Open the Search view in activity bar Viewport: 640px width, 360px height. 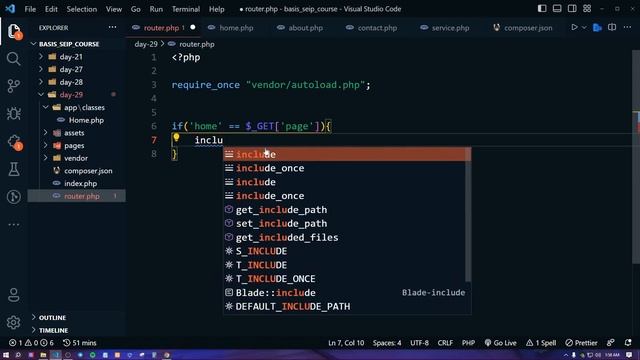13,59
